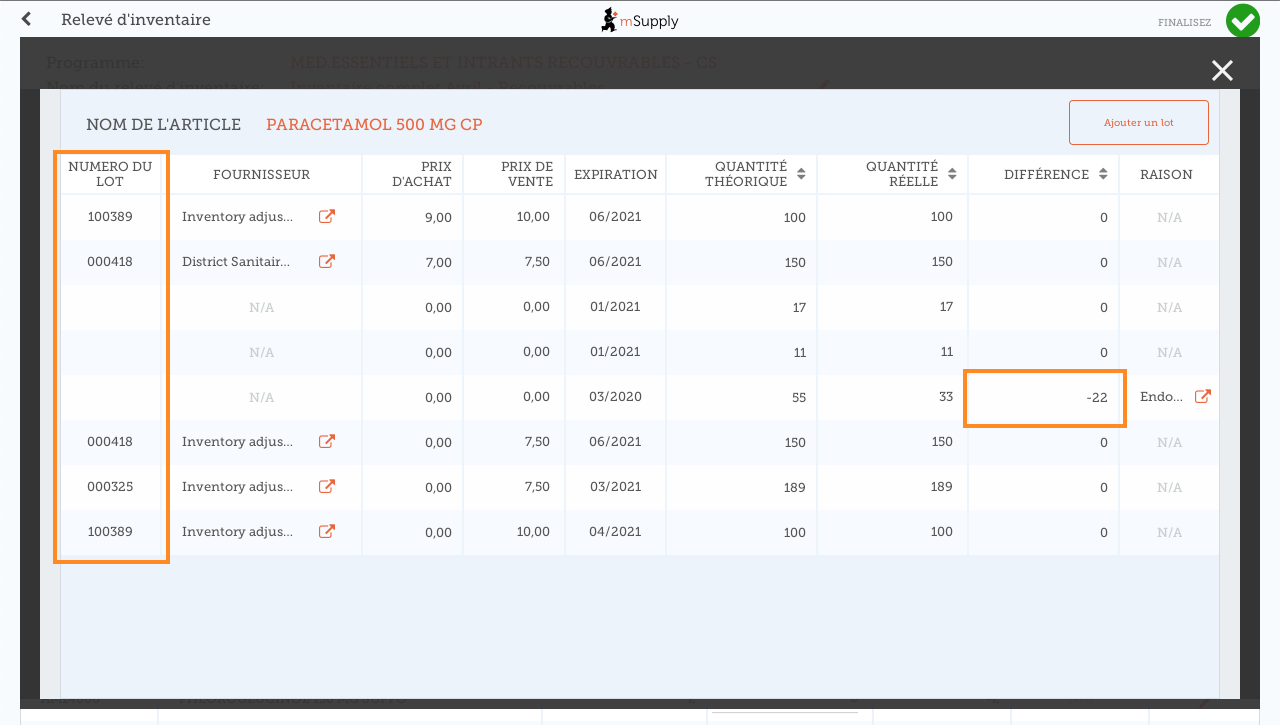Edit the real quantity cell showing 33
This screenshot has width=1280, height=725.
pos(892,397)
